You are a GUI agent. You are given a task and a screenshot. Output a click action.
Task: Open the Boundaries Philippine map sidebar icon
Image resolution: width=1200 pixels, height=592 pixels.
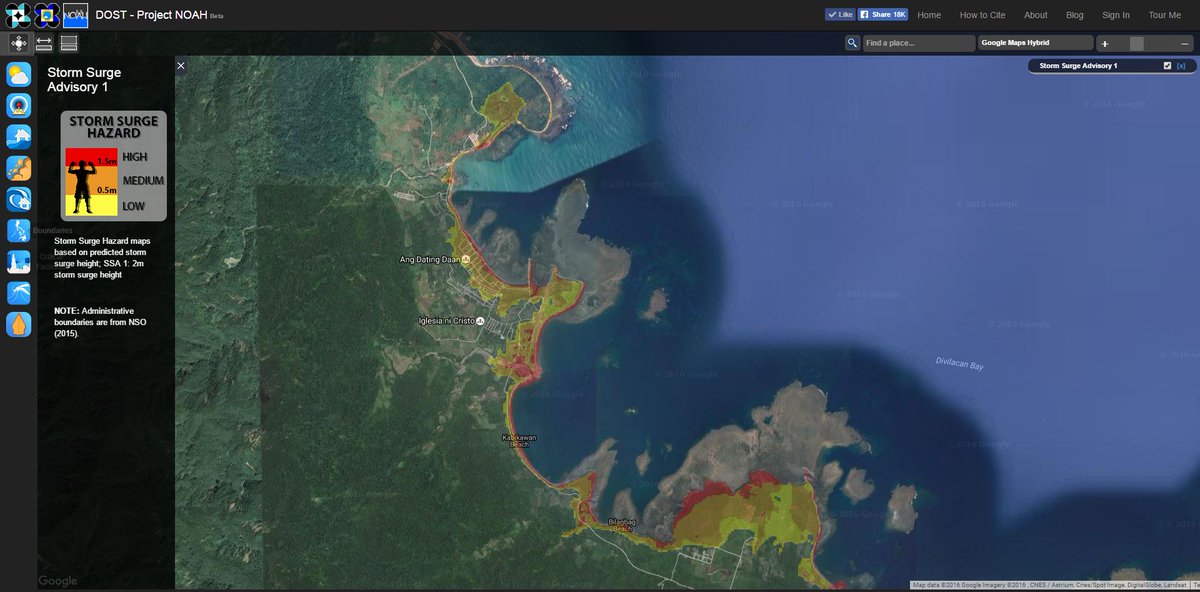[19, 231]
